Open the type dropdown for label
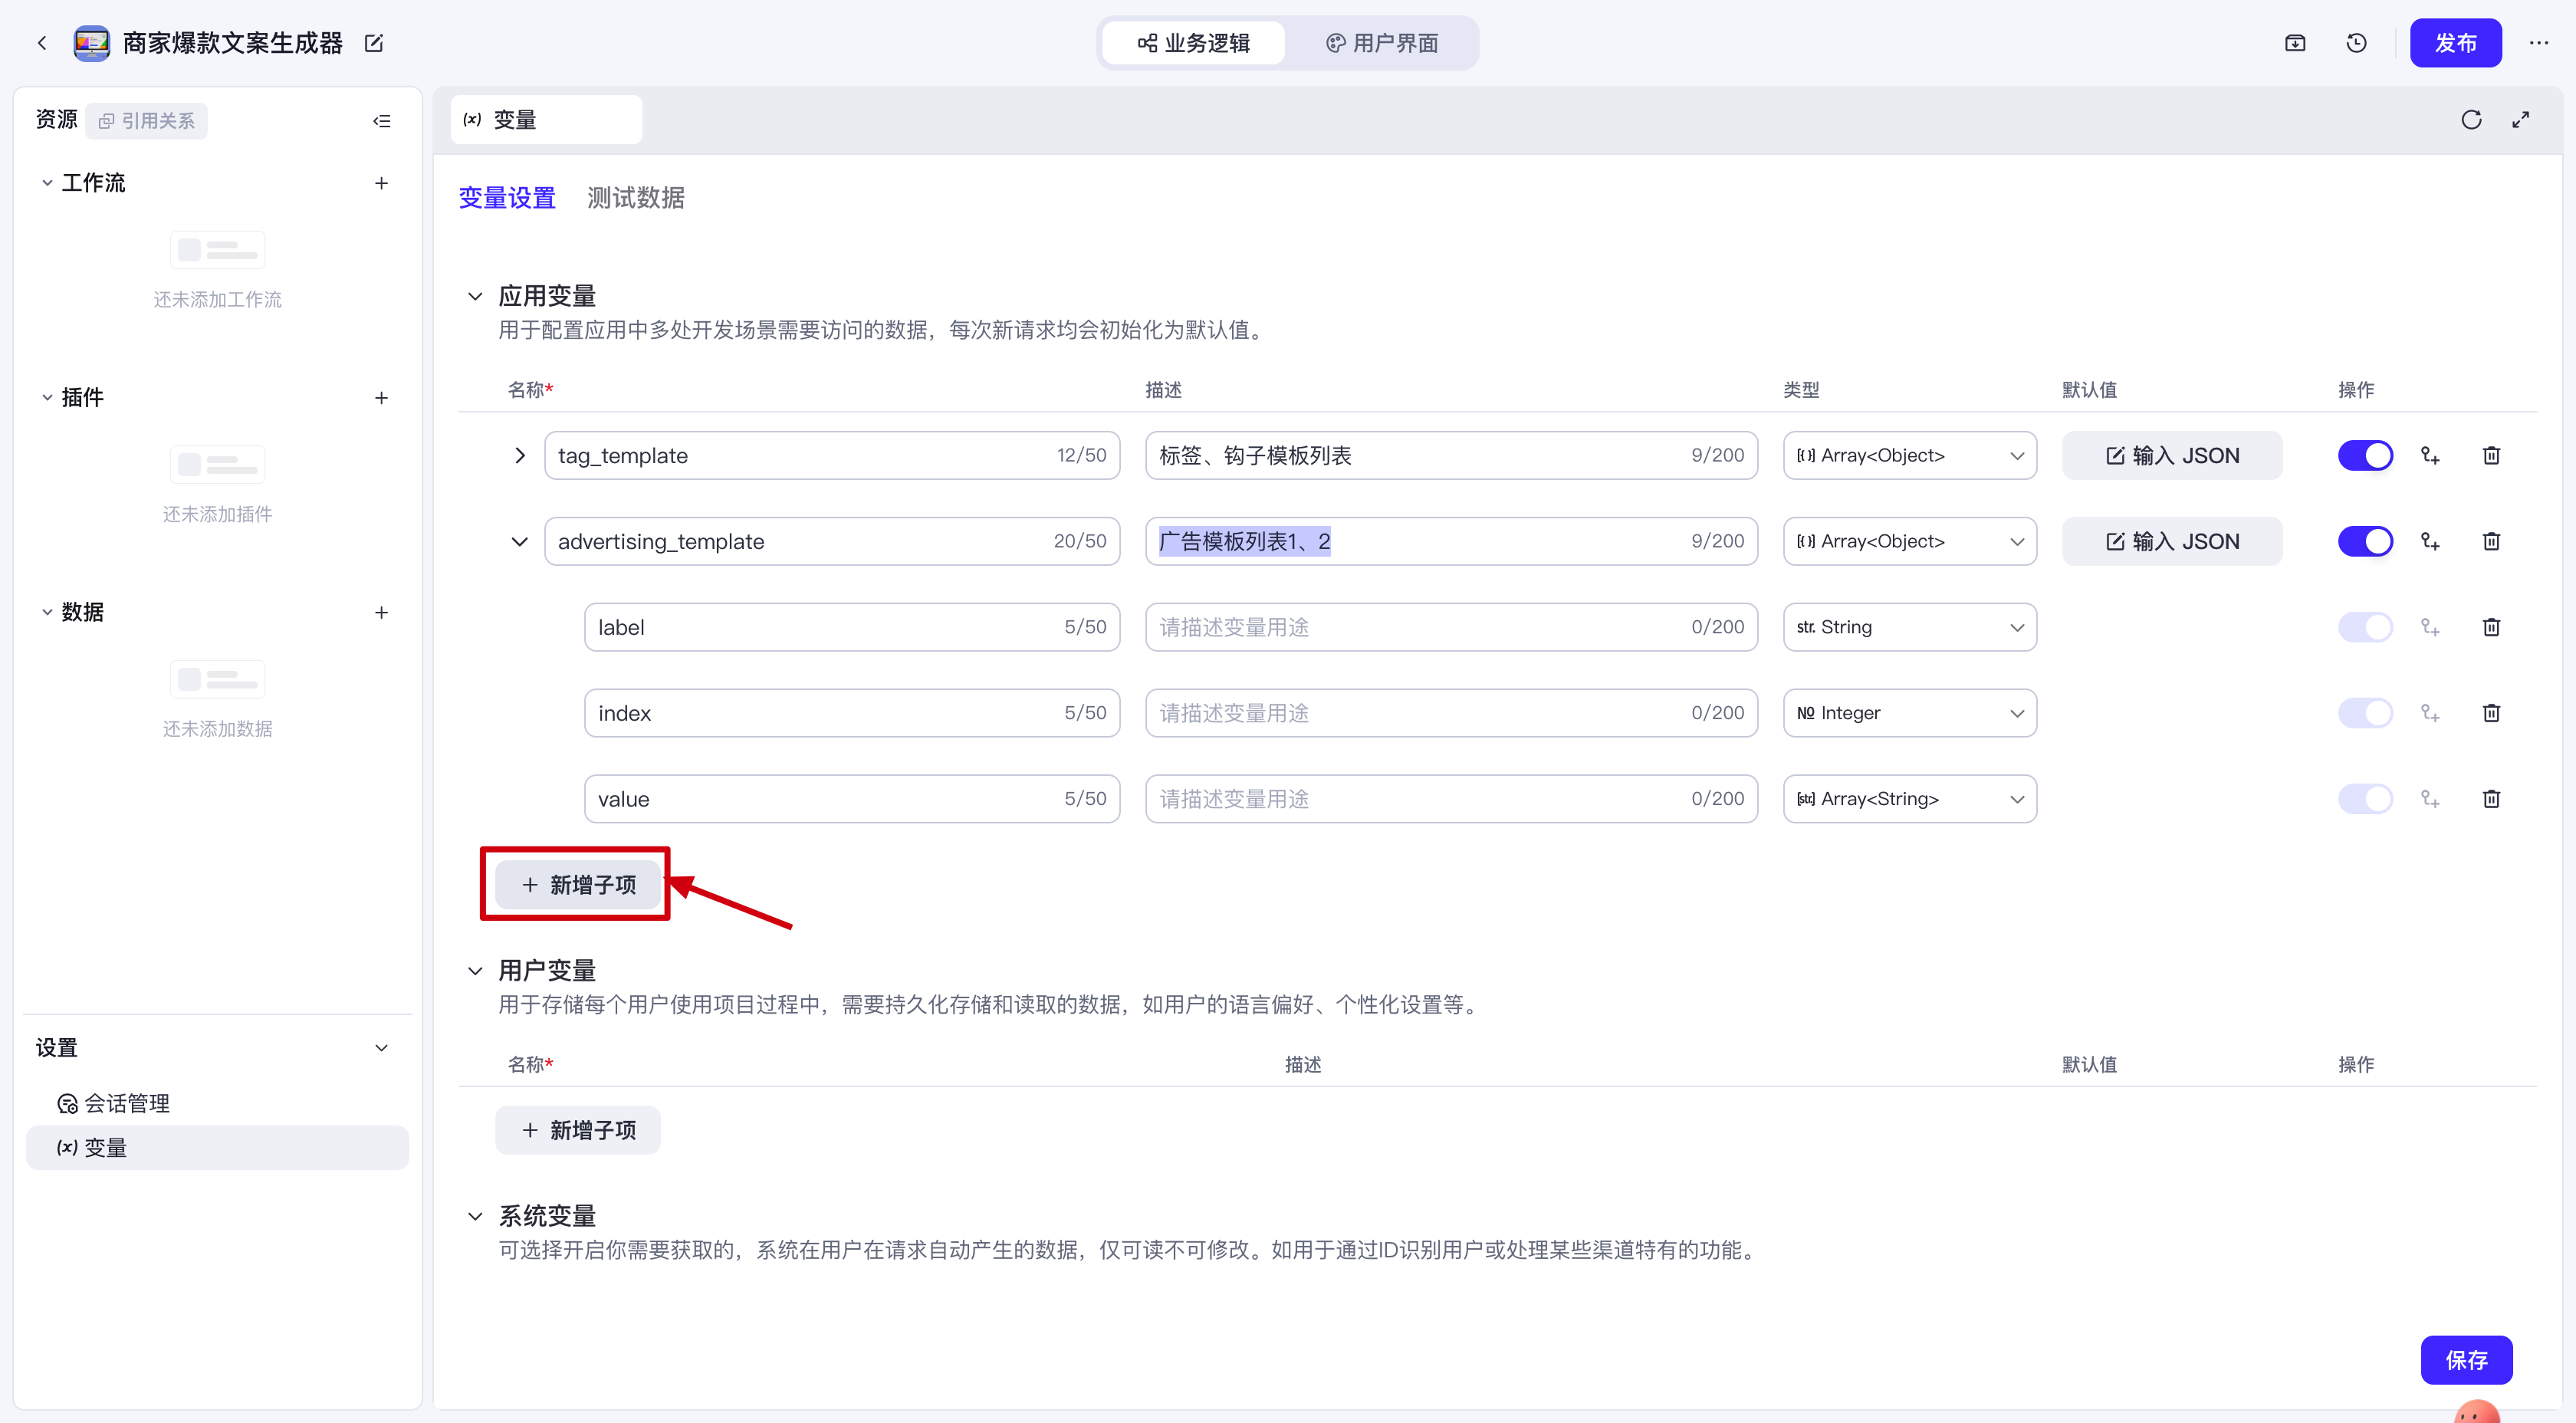This screenshot has height=1423, width=2576. (x=1909, y=628)
